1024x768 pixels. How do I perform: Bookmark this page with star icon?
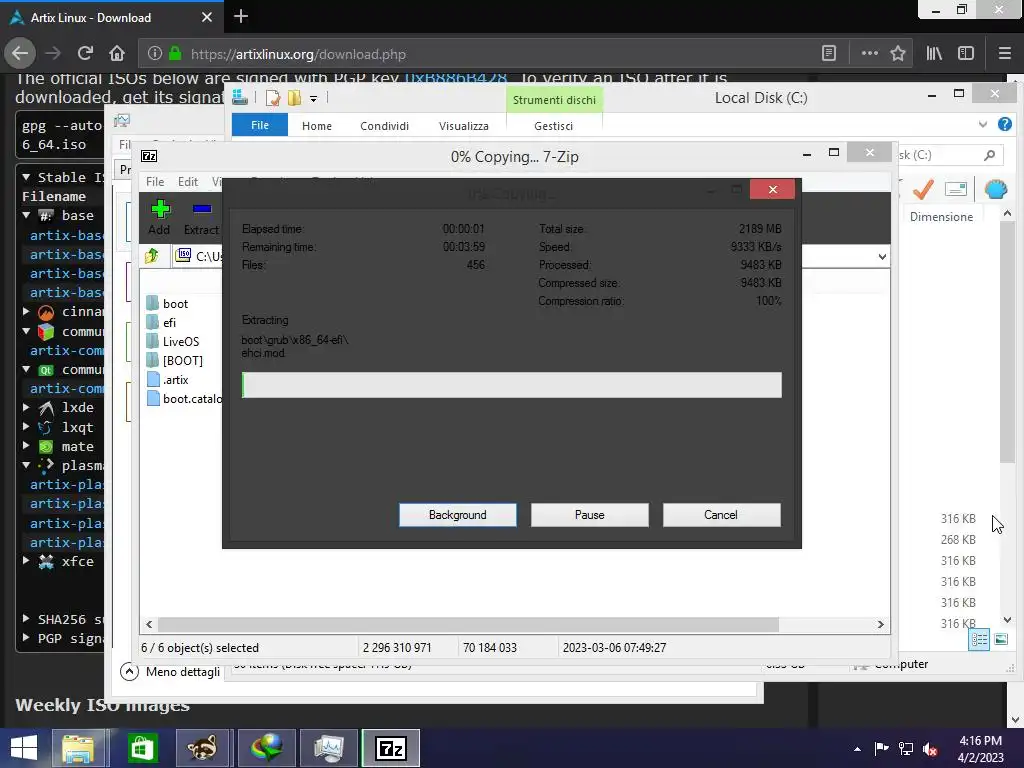click(898, 54)
